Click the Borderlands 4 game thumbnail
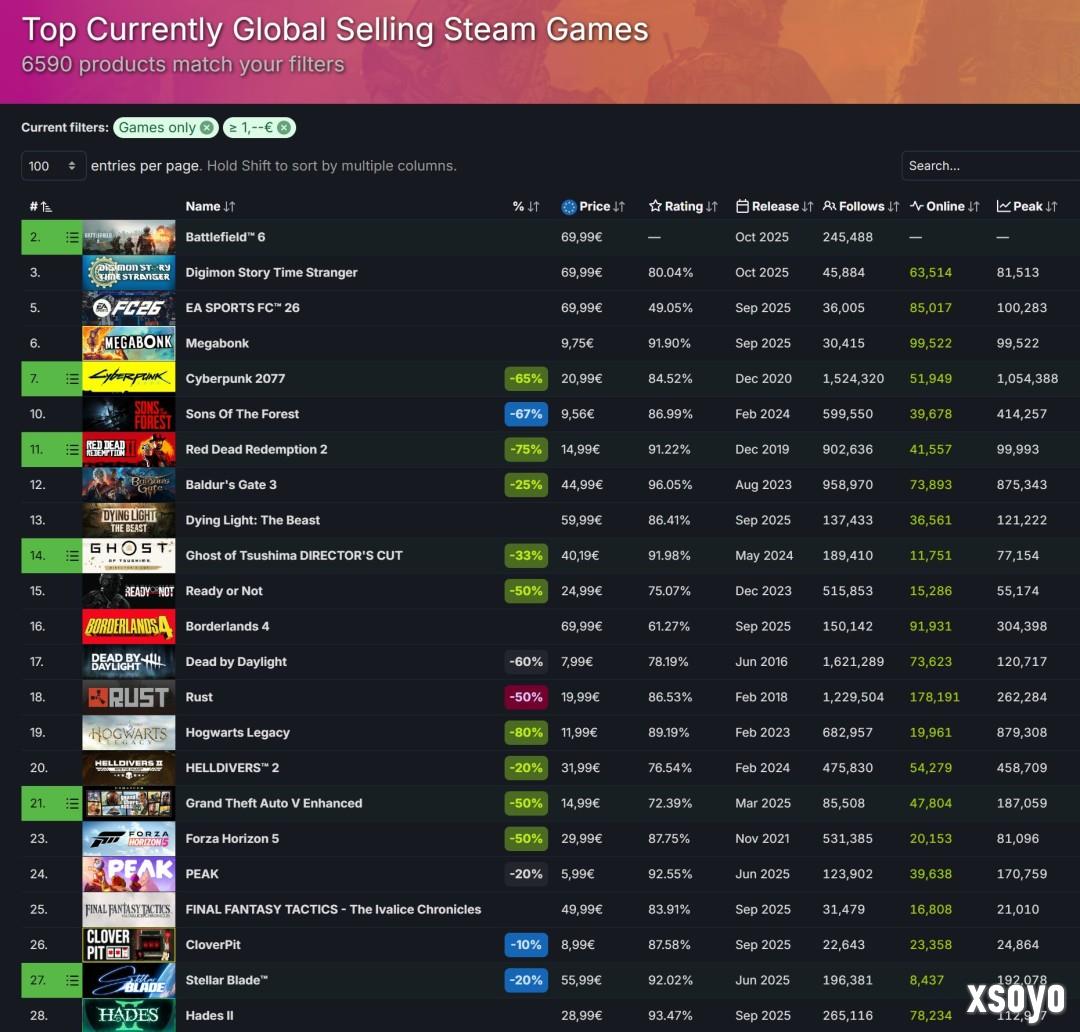This screenshot has height=1032, width=1080. [x=129, y=627]
